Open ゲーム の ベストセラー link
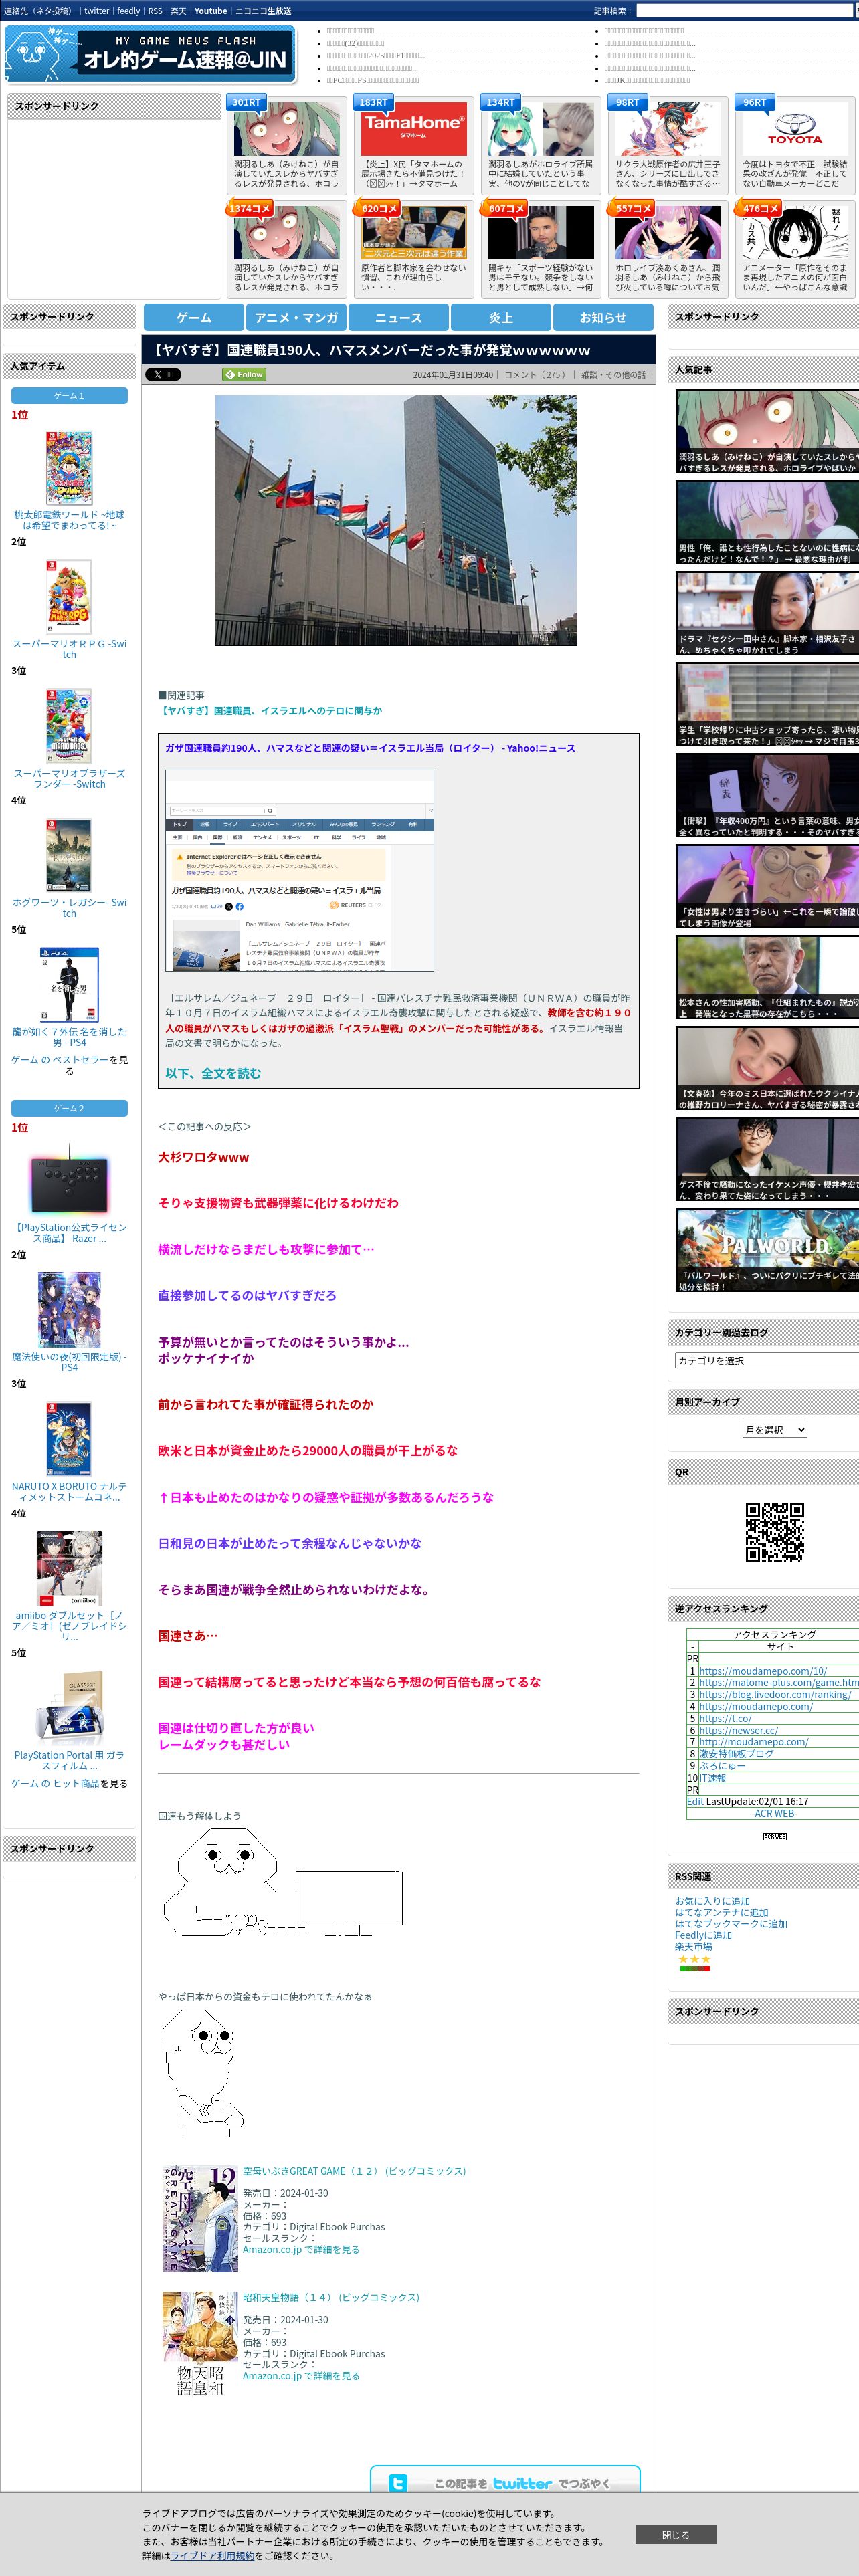This screenshot has width=859, height=2576. [x=60, y=1060]
